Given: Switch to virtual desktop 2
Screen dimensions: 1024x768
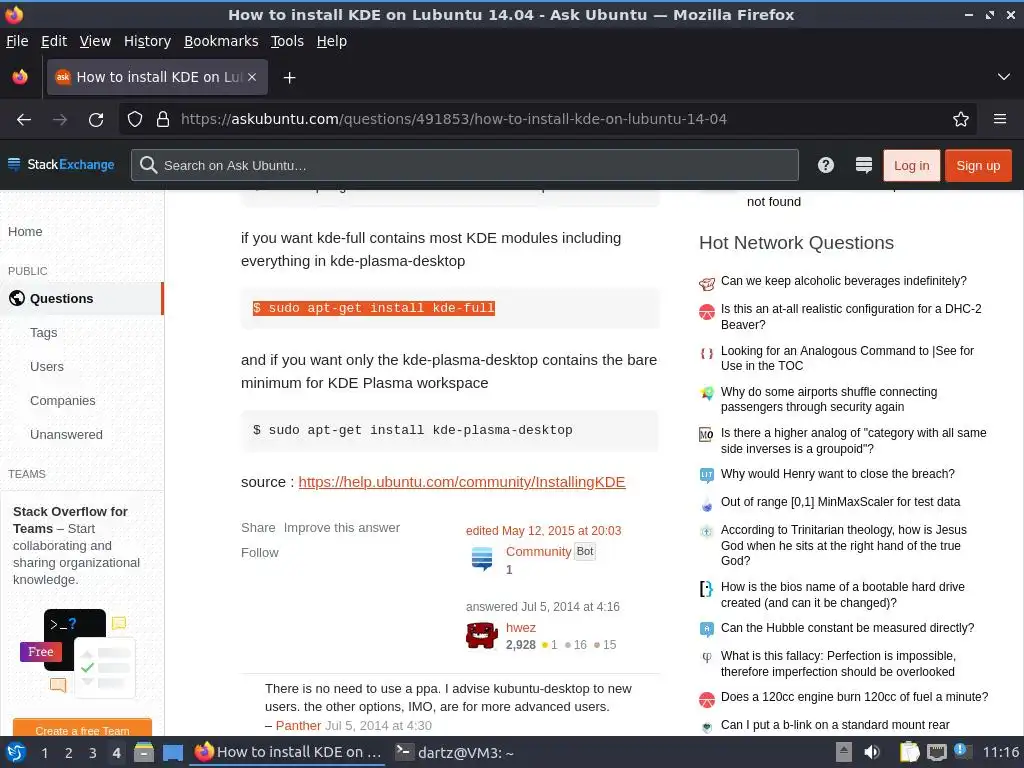Looking at the screenshot, I should coord(69,753).
